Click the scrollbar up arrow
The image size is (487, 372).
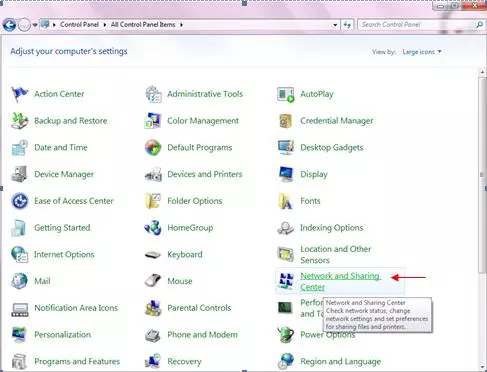click(x=482, y=72)
